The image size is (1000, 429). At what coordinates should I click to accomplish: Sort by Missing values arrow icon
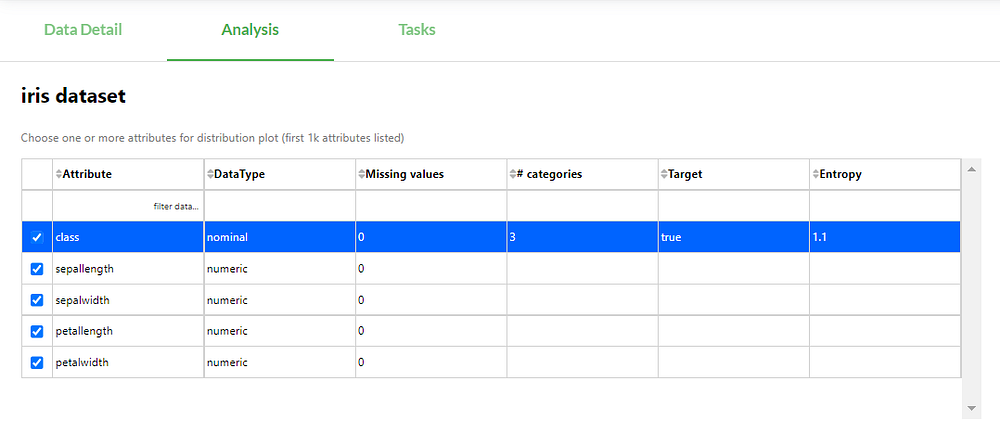[361, 174]
